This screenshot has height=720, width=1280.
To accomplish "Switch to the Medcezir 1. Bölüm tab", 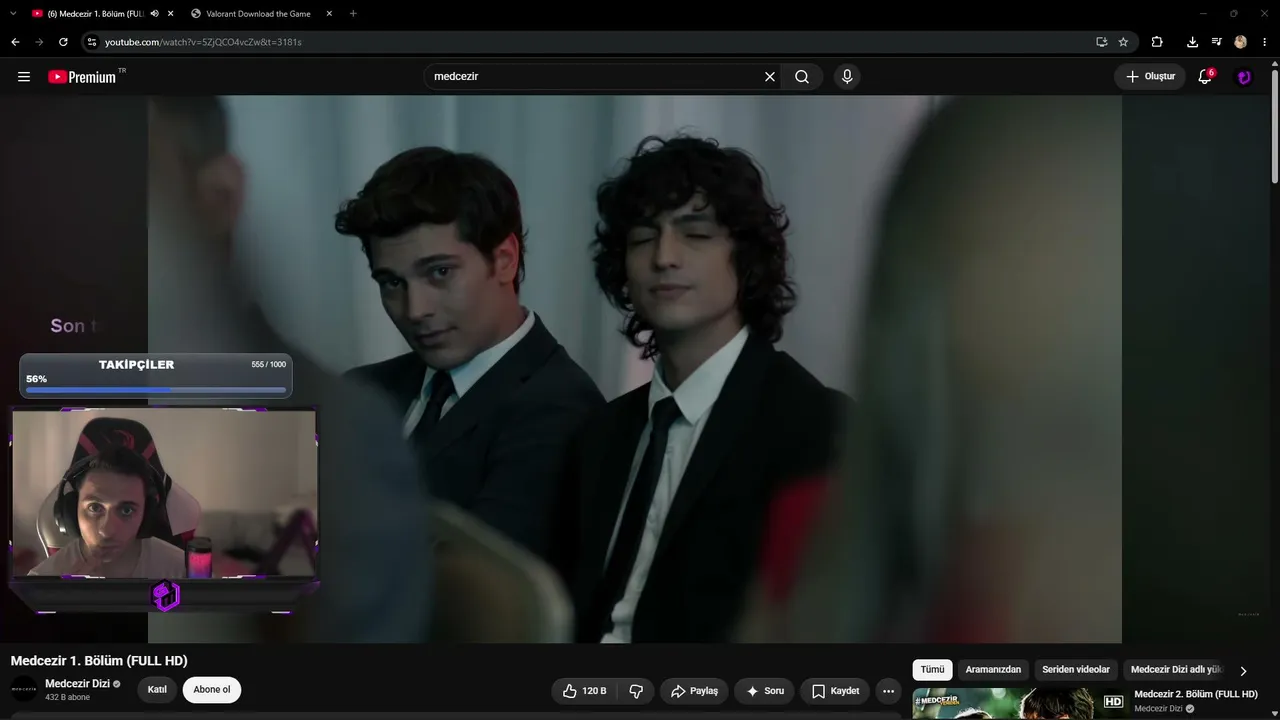I will (x=95, y=14).
